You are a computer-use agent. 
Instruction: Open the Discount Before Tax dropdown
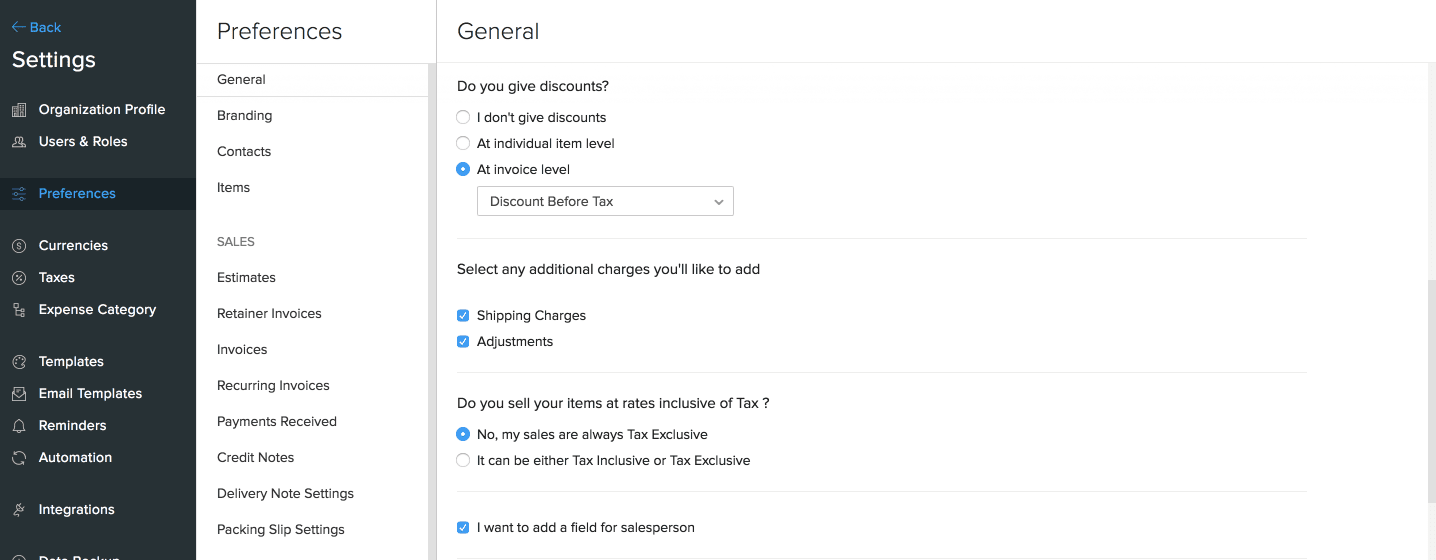click(x=605, y=201)
